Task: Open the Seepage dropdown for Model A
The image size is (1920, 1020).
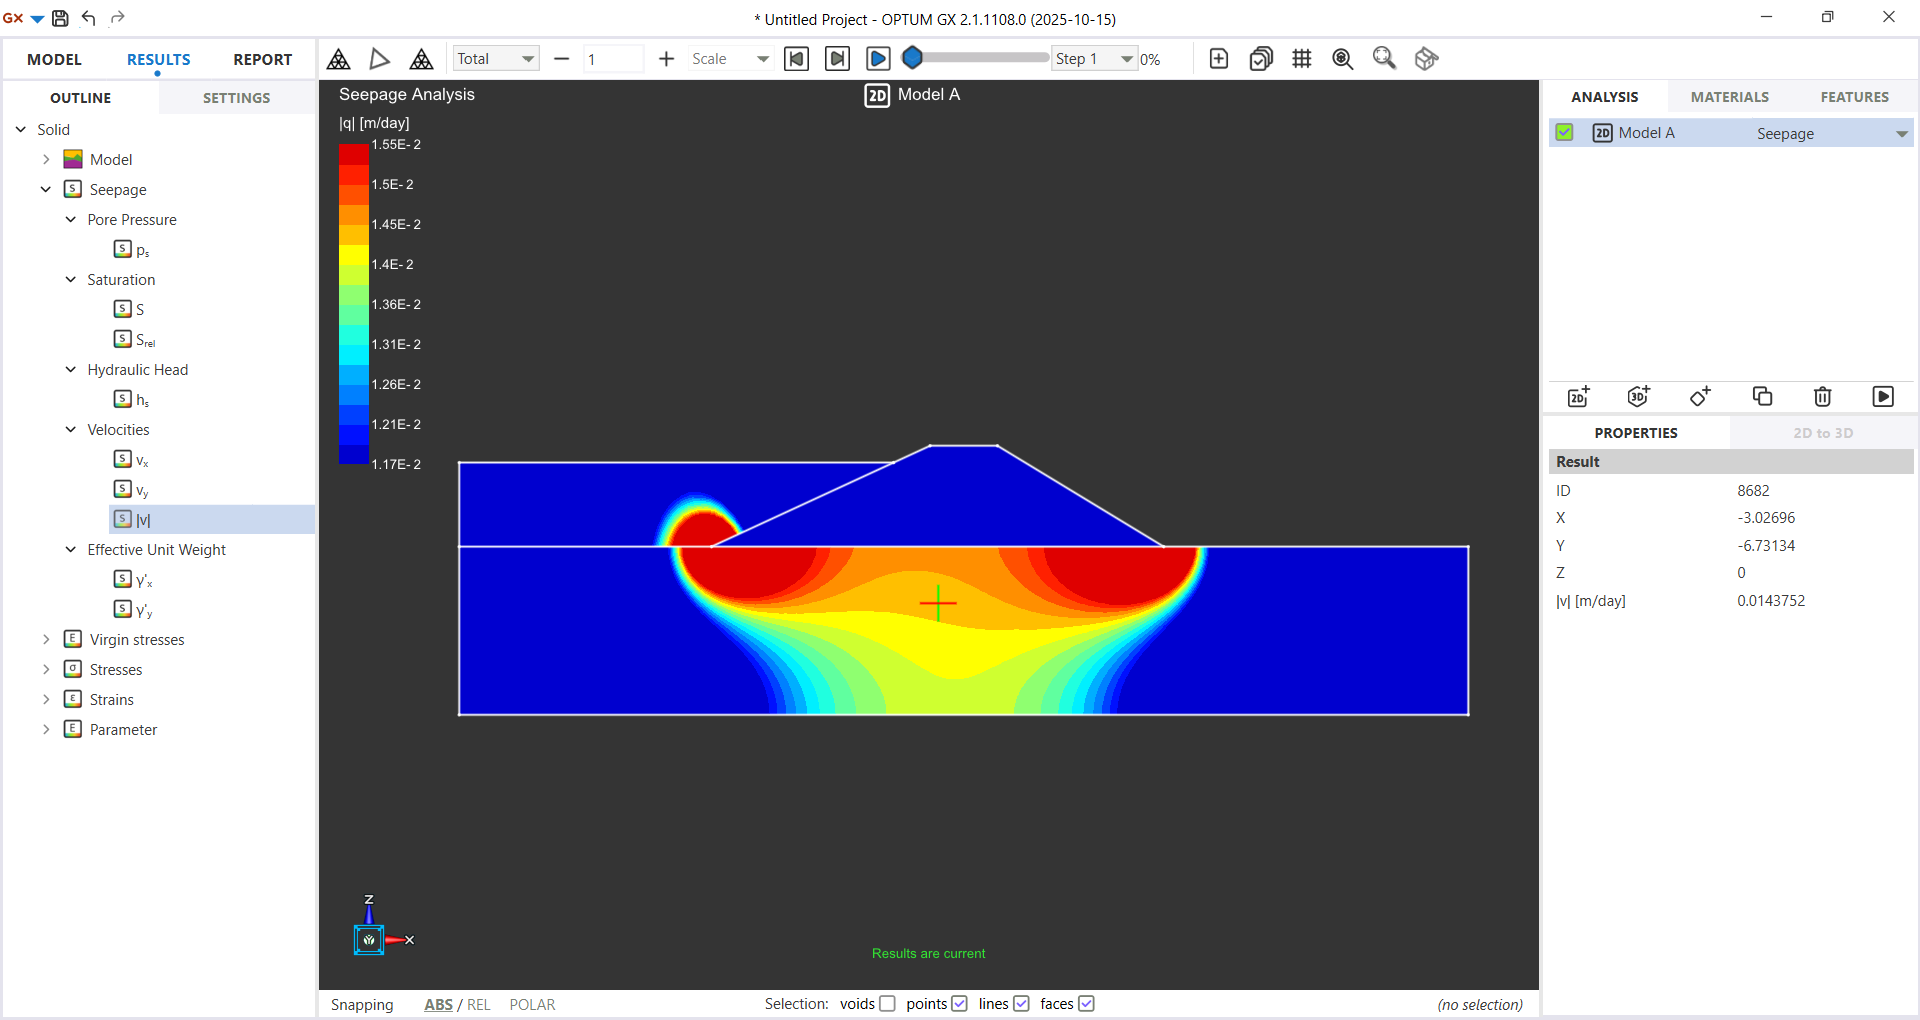Action: tap(1899, 132)
